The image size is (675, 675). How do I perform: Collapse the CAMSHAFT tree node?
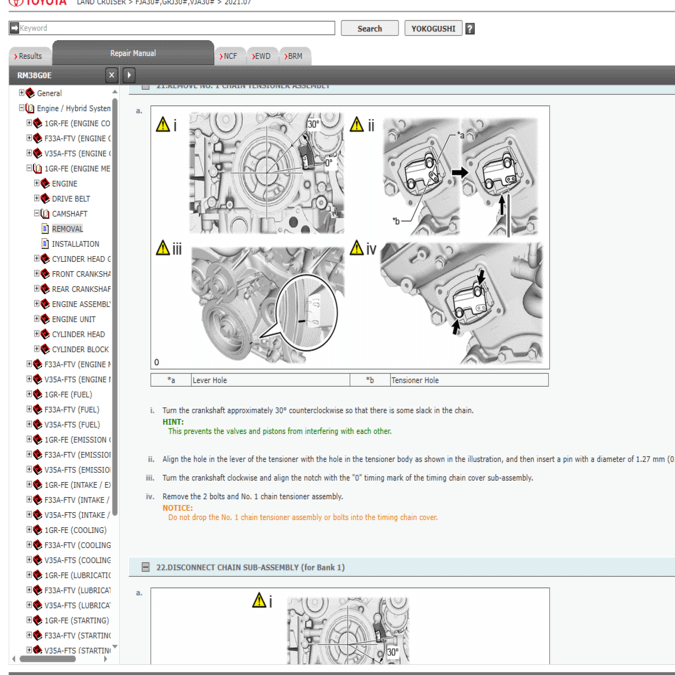[x=37, y=214]
